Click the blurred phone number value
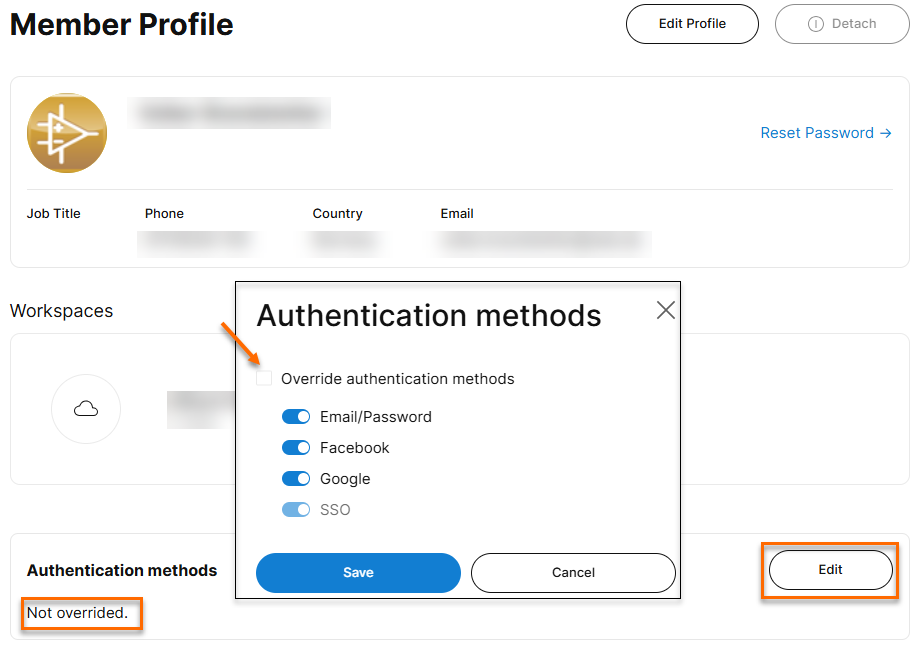Screen dimensions: 917x646 (197, 242)
